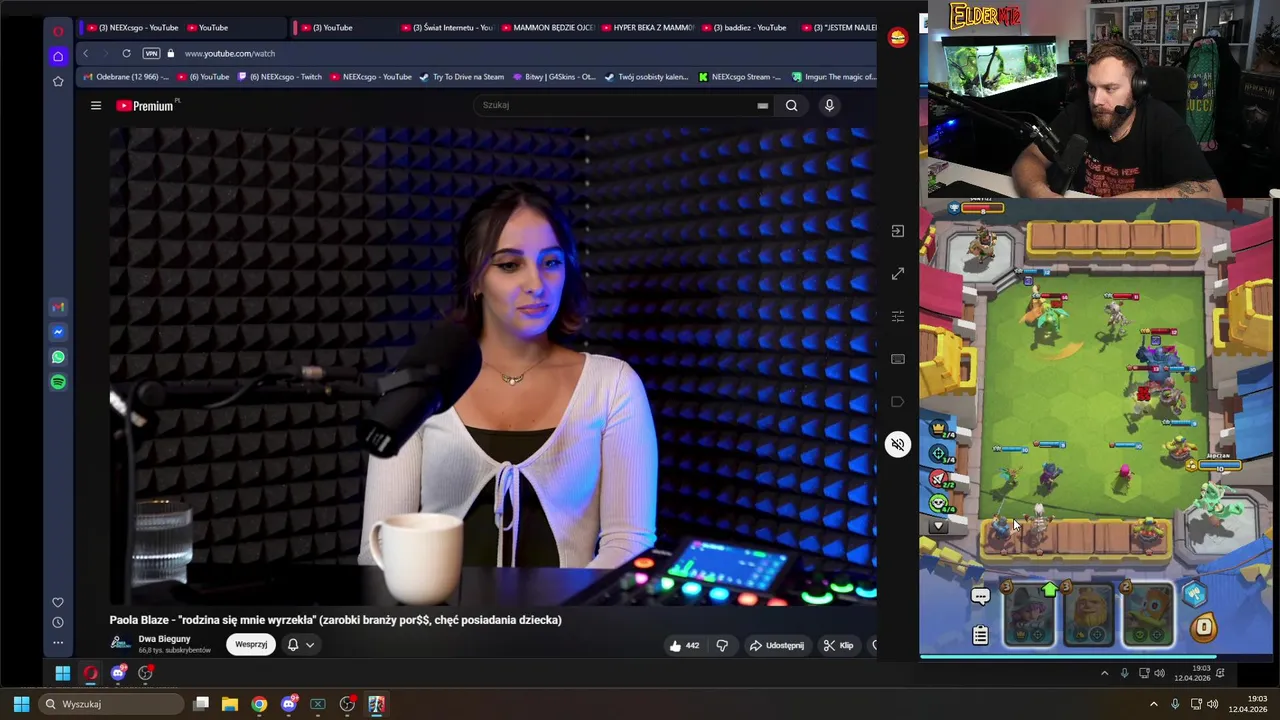
Task: Click the green skull trait icon showing 4/4
Action: (x=940, y=505)
